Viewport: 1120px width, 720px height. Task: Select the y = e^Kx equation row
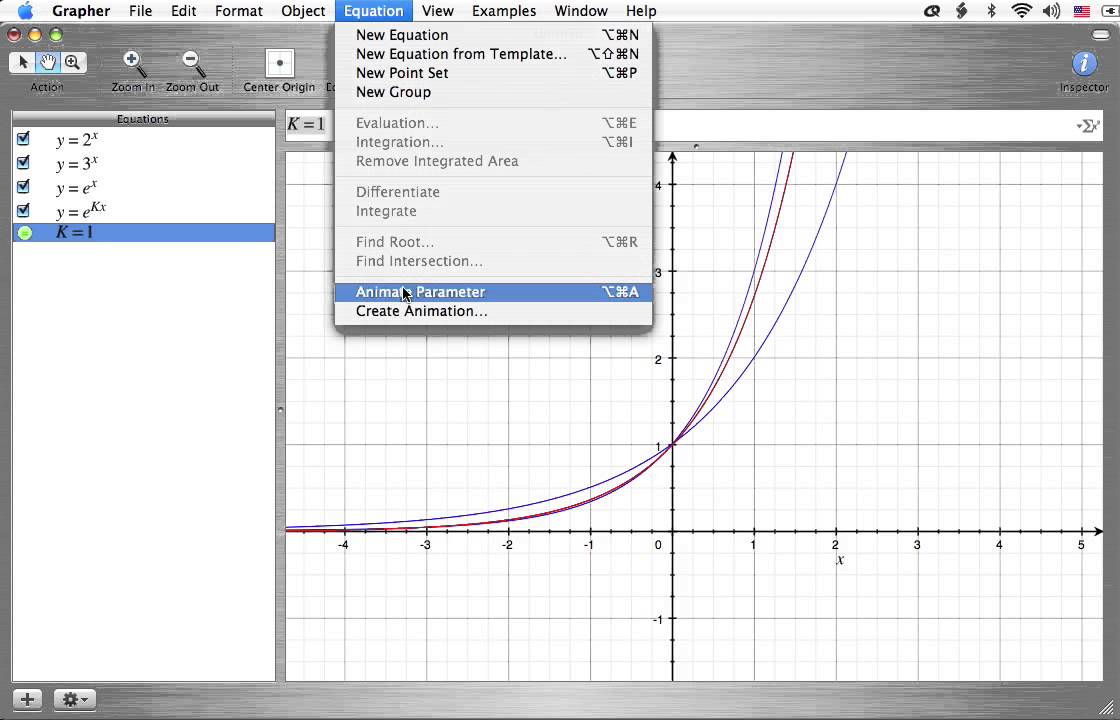point(144,210)
